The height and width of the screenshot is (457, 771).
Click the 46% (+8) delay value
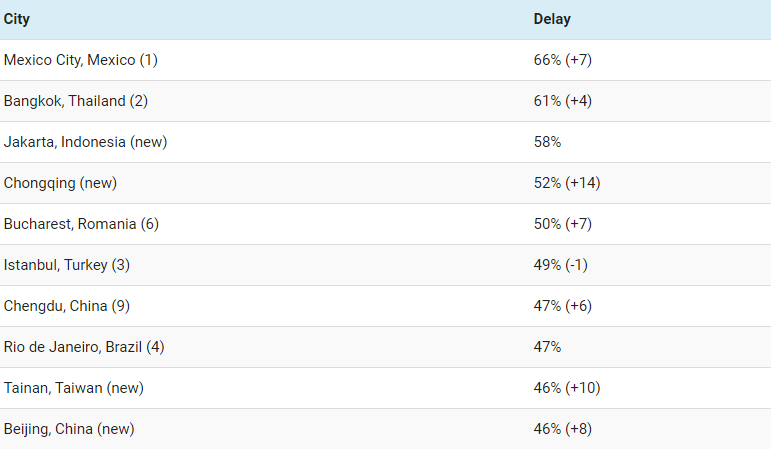563,429
